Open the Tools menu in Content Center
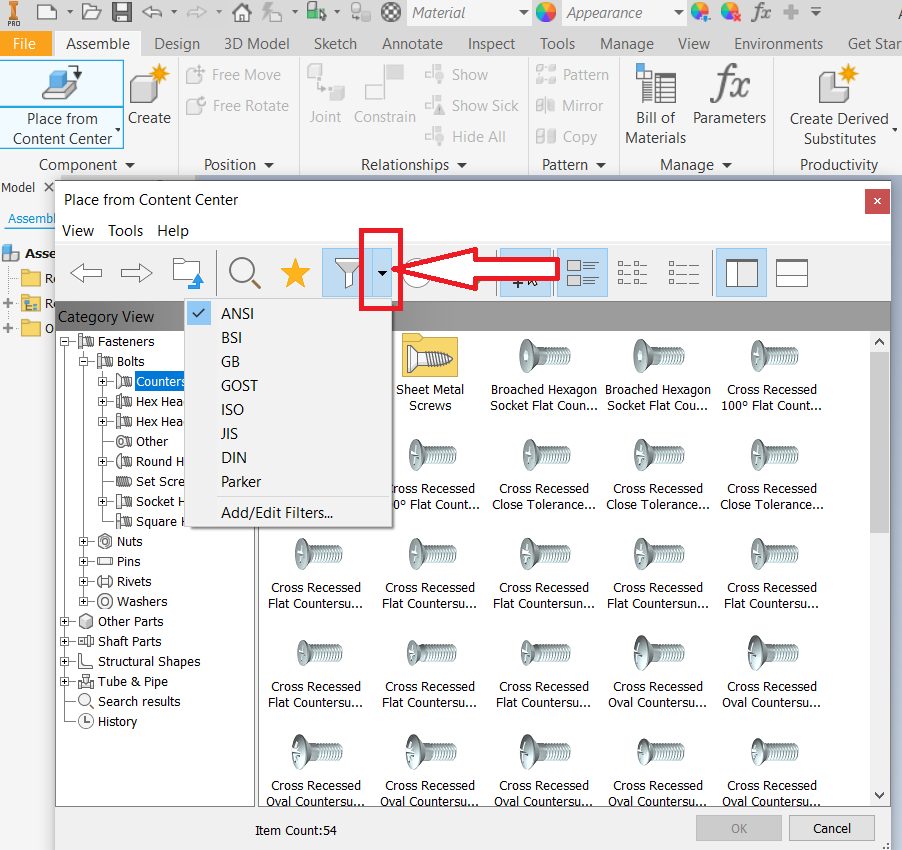Image resolution: width=902 pixels, height=850 pixels. [x=125, y=230]
